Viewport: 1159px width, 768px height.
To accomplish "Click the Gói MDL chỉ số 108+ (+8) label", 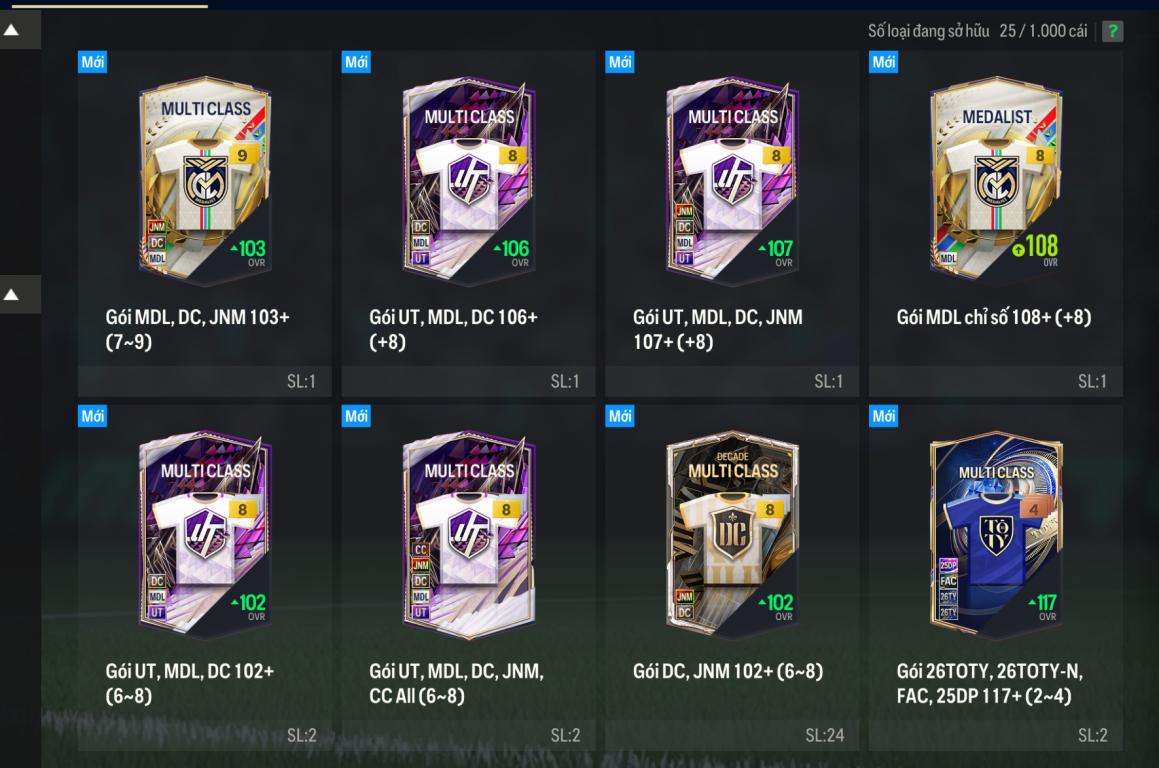I will point(993,317).
